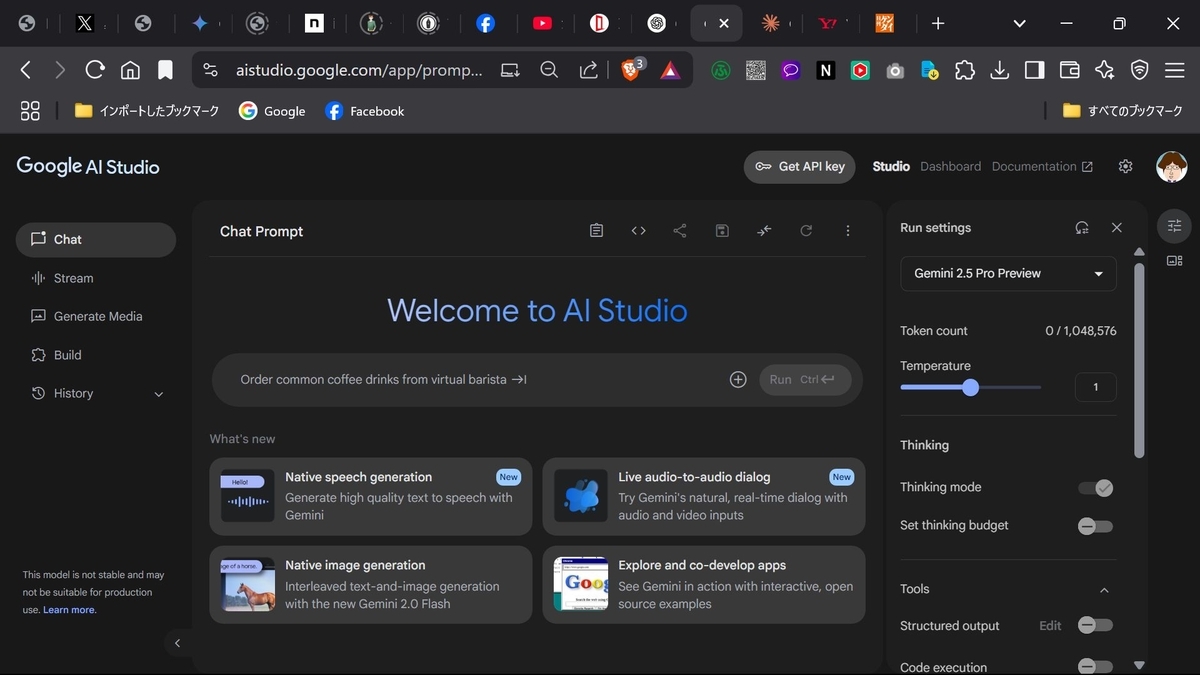Image resolution: width=1200 pixels, height=675 pixels.
Task: Open the Facebook bookmark
Action: point(365,111)
